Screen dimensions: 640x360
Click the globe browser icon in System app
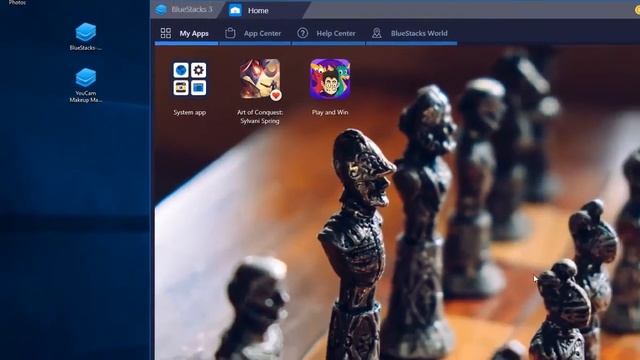[180, 70]
